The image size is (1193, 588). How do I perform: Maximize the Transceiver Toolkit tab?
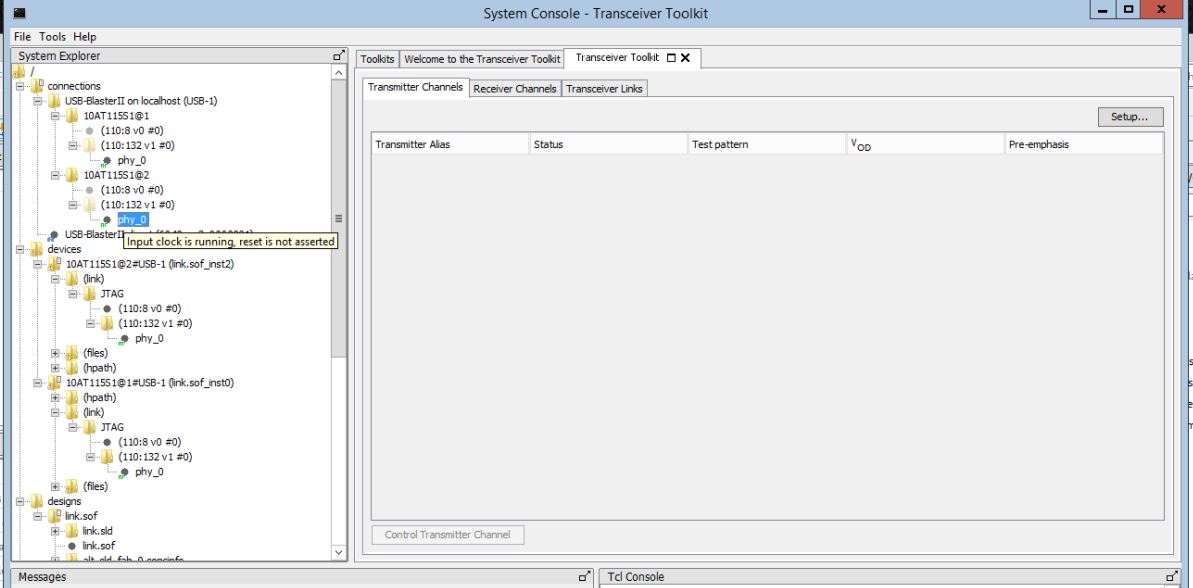pyautogui.click(x=671, y=58)
